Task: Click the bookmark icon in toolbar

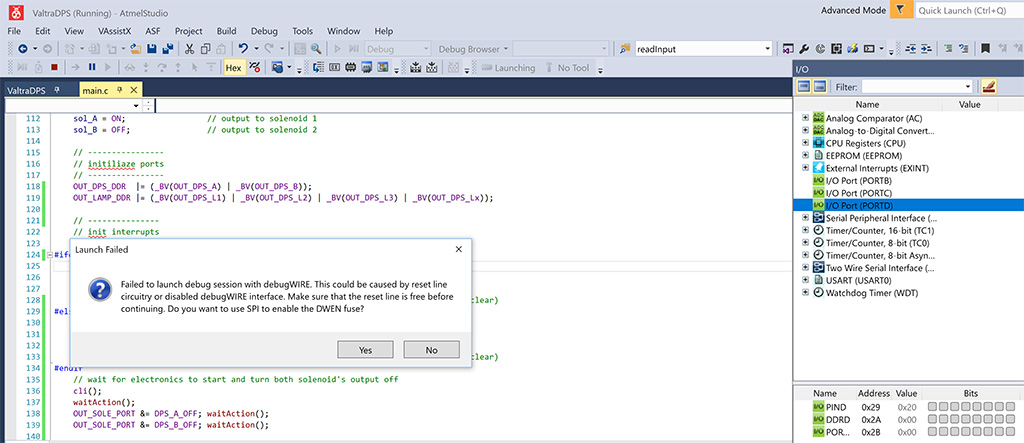Action: pyautogui.click(x=985, y=48)
